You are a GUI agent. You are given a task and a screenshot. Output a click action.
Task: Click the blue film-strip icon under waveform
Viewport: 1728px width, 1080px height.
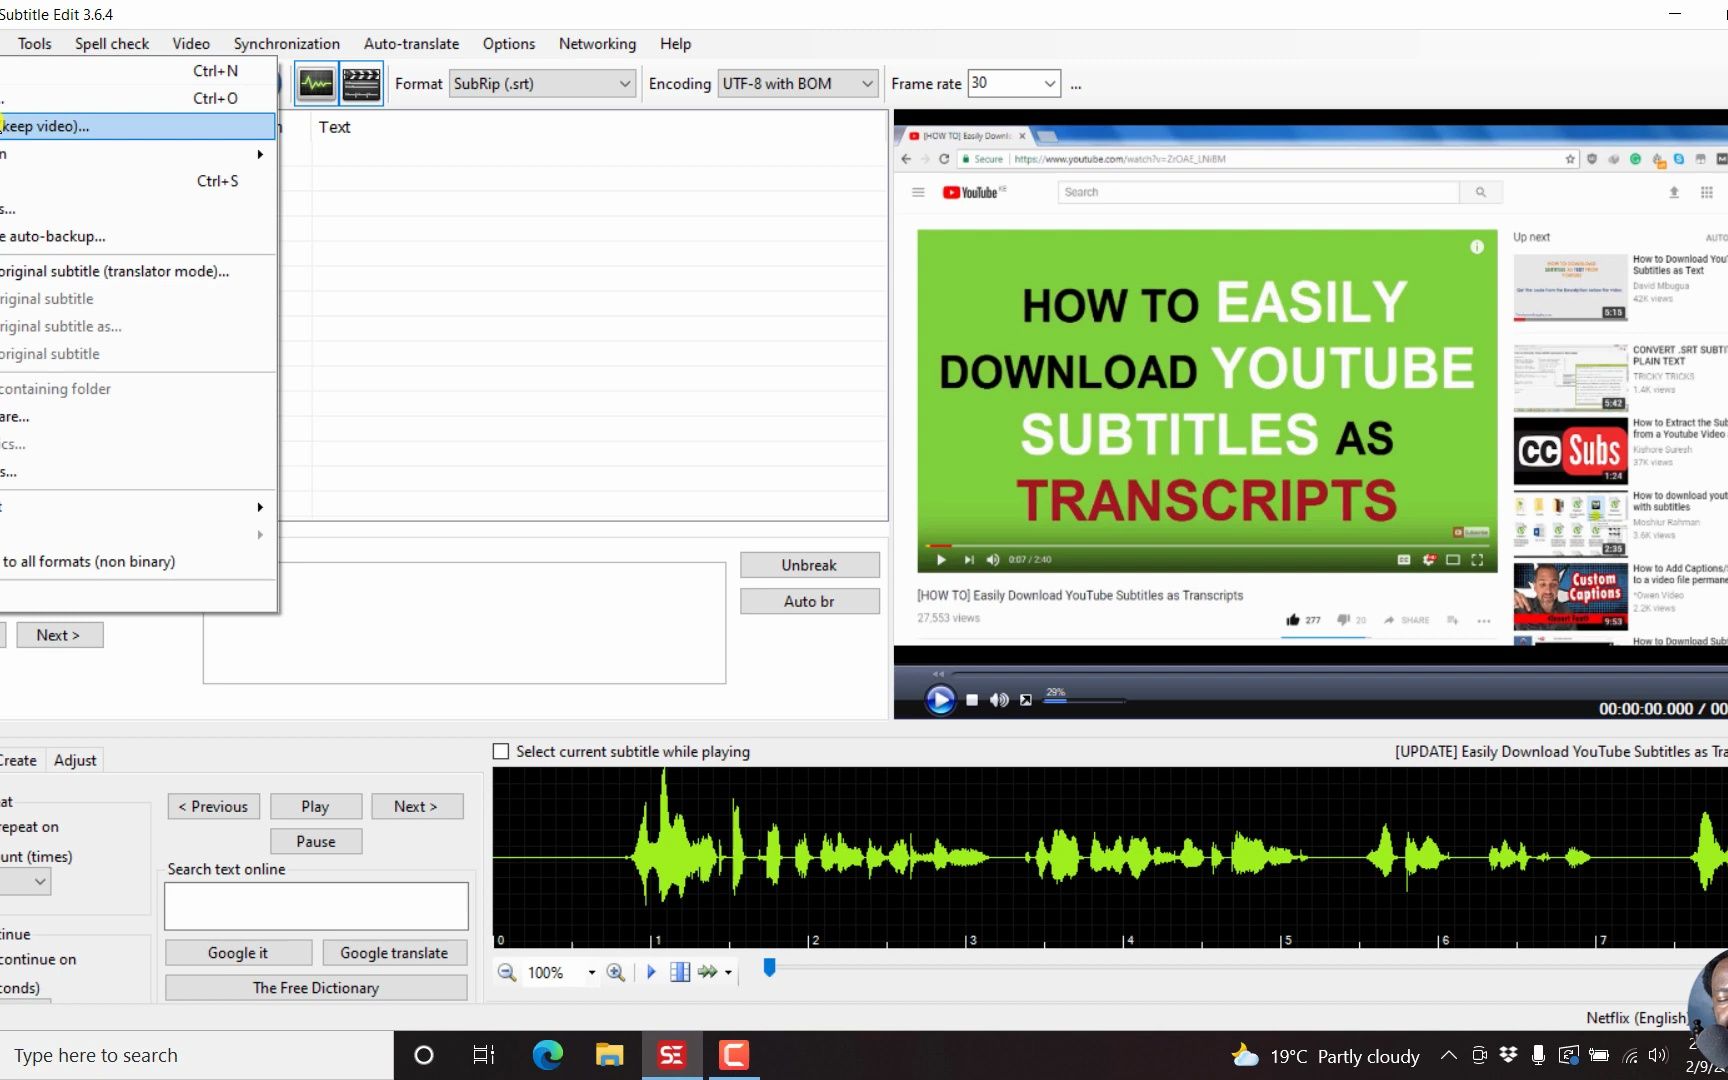680,972
